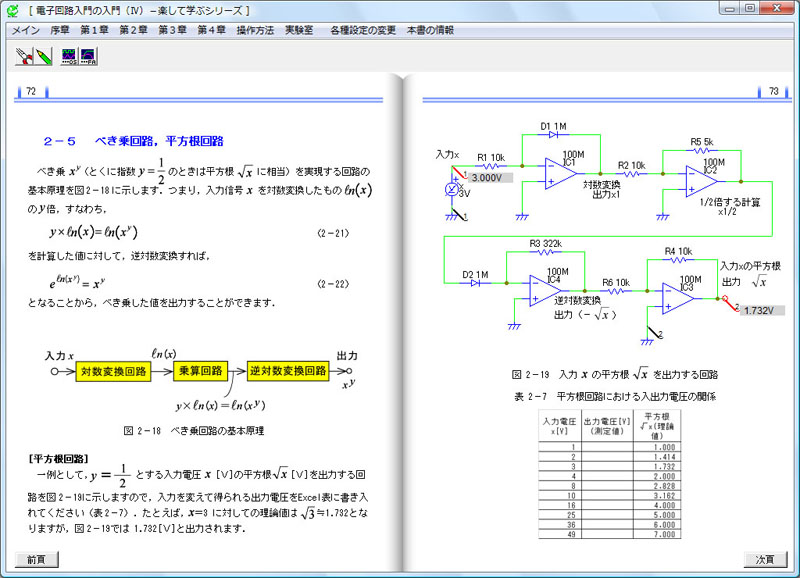
Task: Open the 第1章 menu
Action: (94, 30)
